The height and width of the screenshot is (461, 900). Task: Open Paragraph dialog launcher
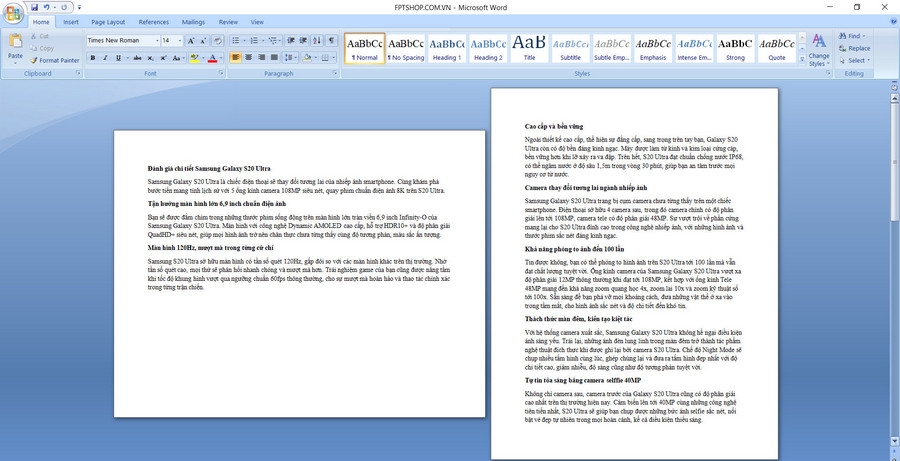pos(335,73)
